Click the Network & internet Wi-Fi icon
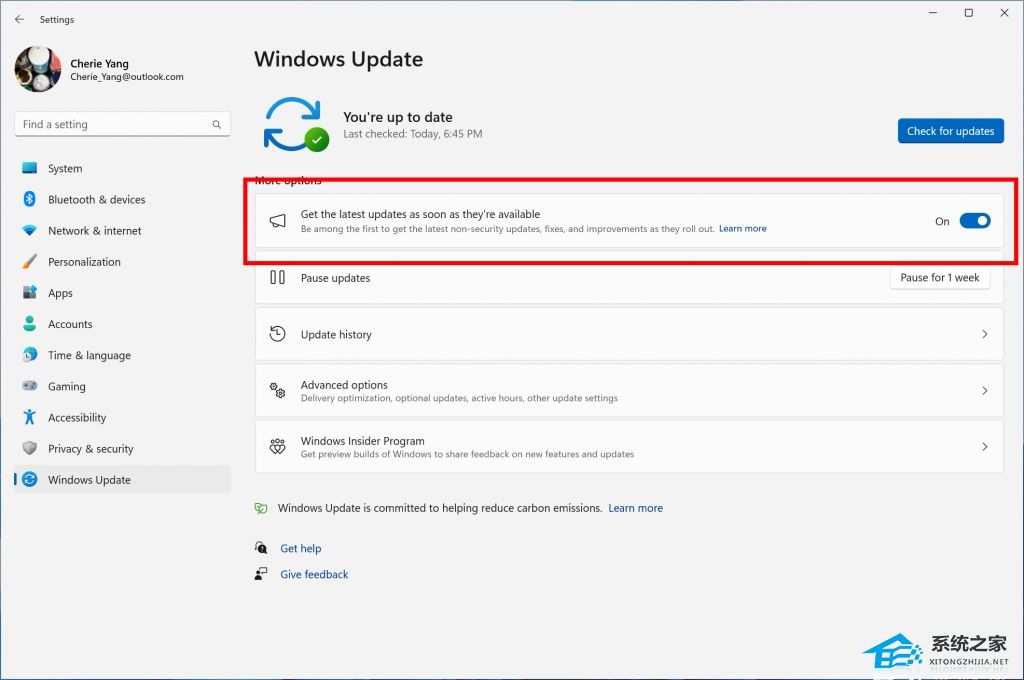Viewport: 1024px width, 680px height. tap(30, 231)
